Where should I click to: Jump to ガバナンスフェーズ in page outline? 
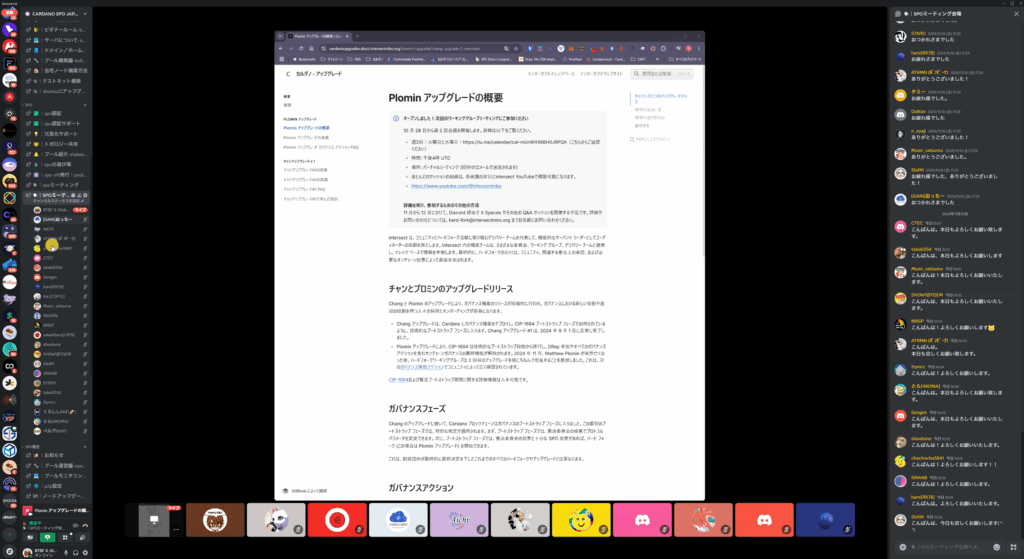[648, 110]
